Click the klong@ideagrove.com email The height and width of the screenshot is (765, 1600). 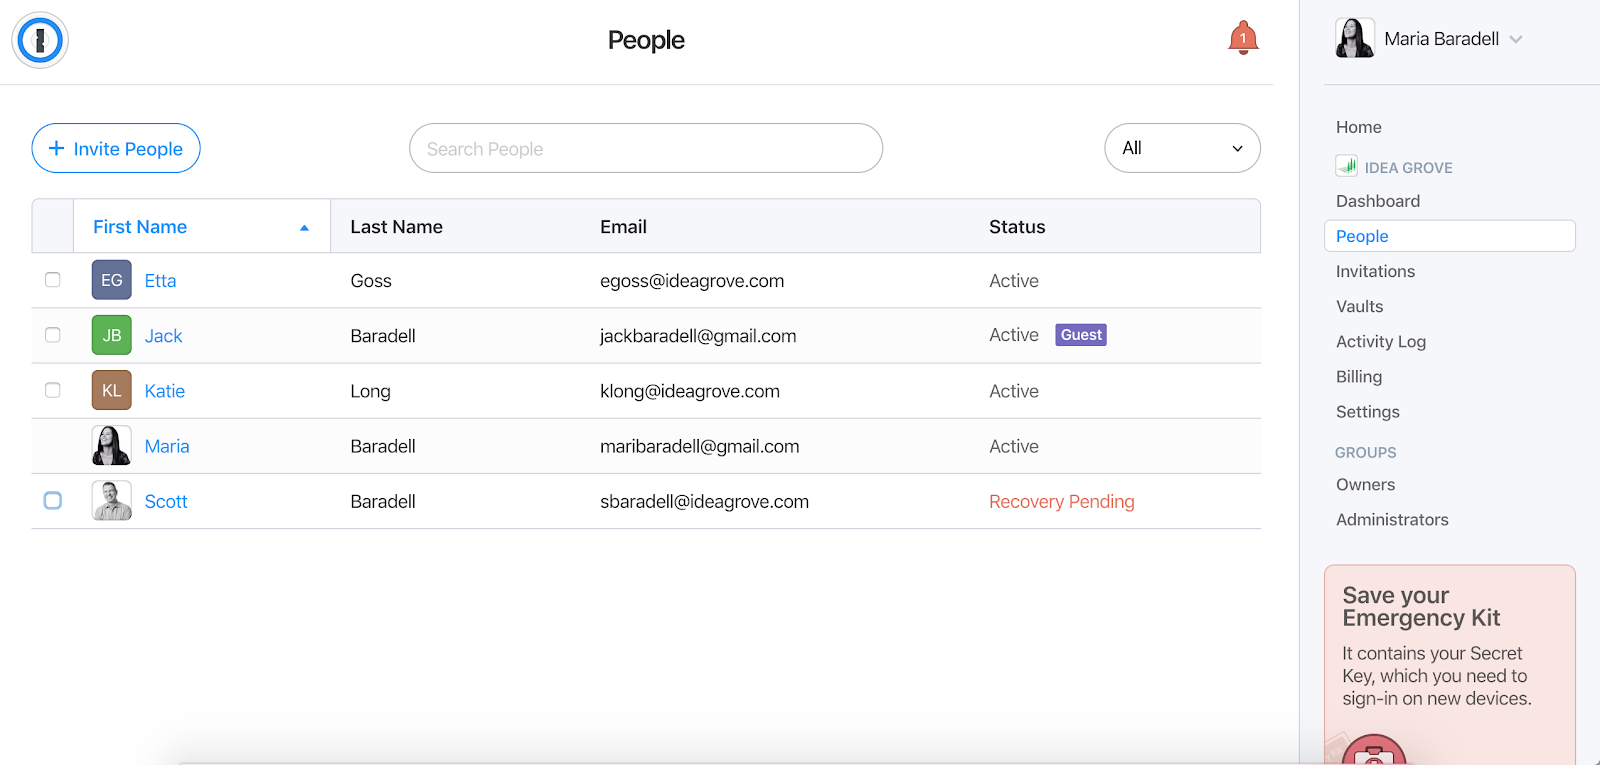coord(690,391)
